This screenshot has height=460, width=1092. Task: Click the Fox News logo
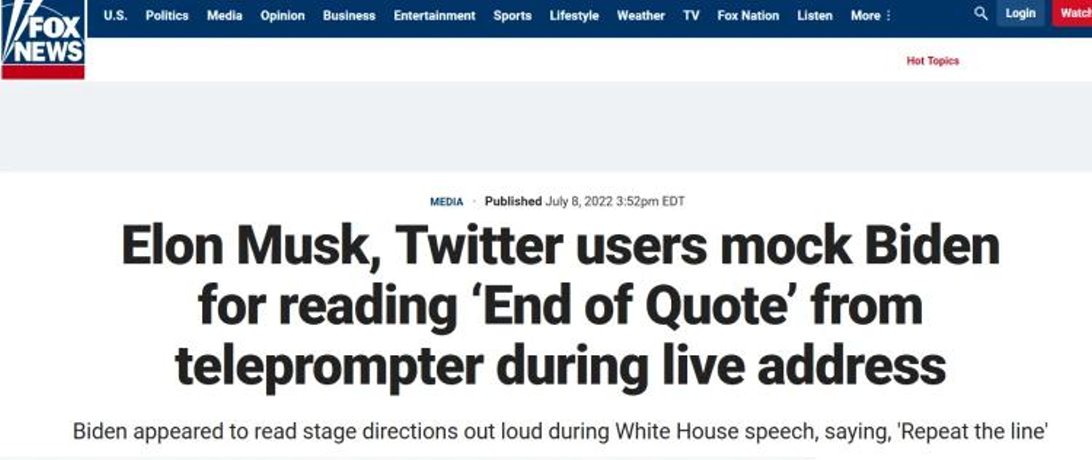click(43, 40)
